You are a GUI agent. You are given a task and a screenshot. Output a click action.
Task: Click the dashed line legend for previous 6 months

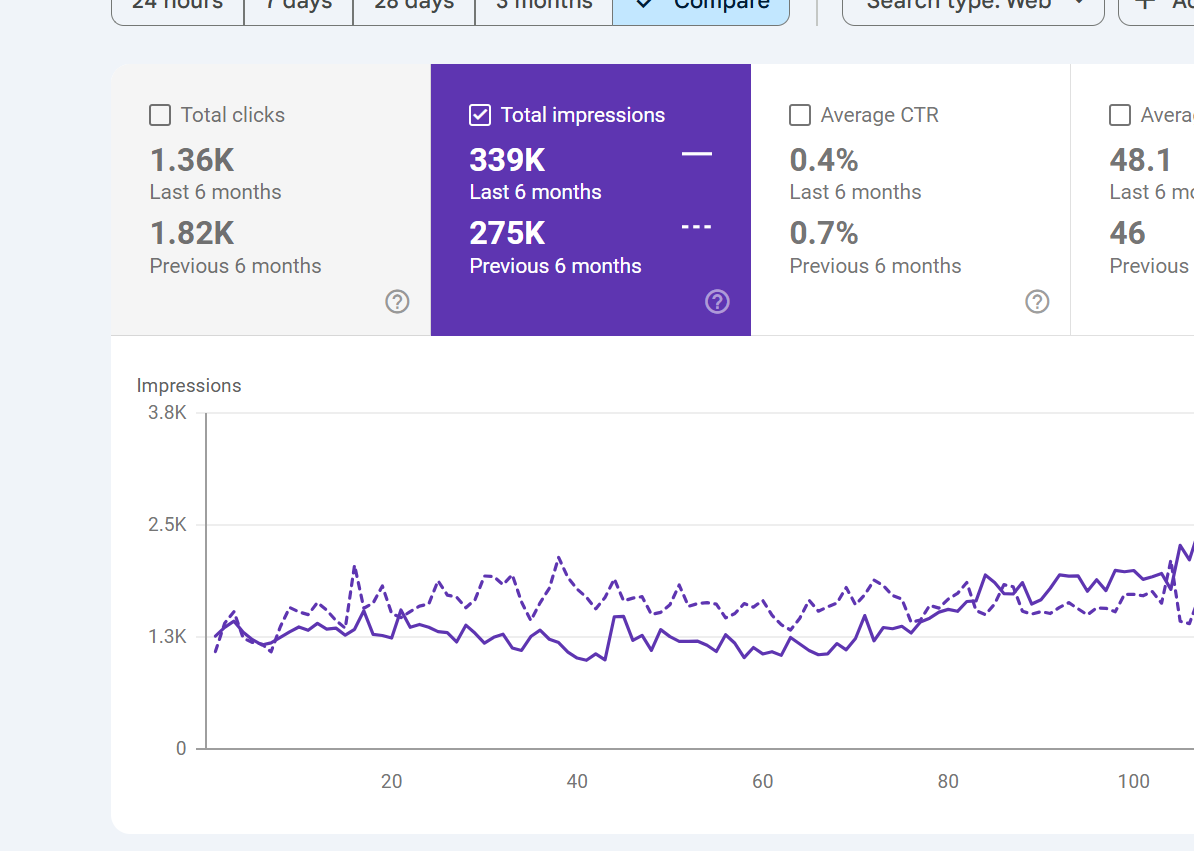[x=696, y=227]
